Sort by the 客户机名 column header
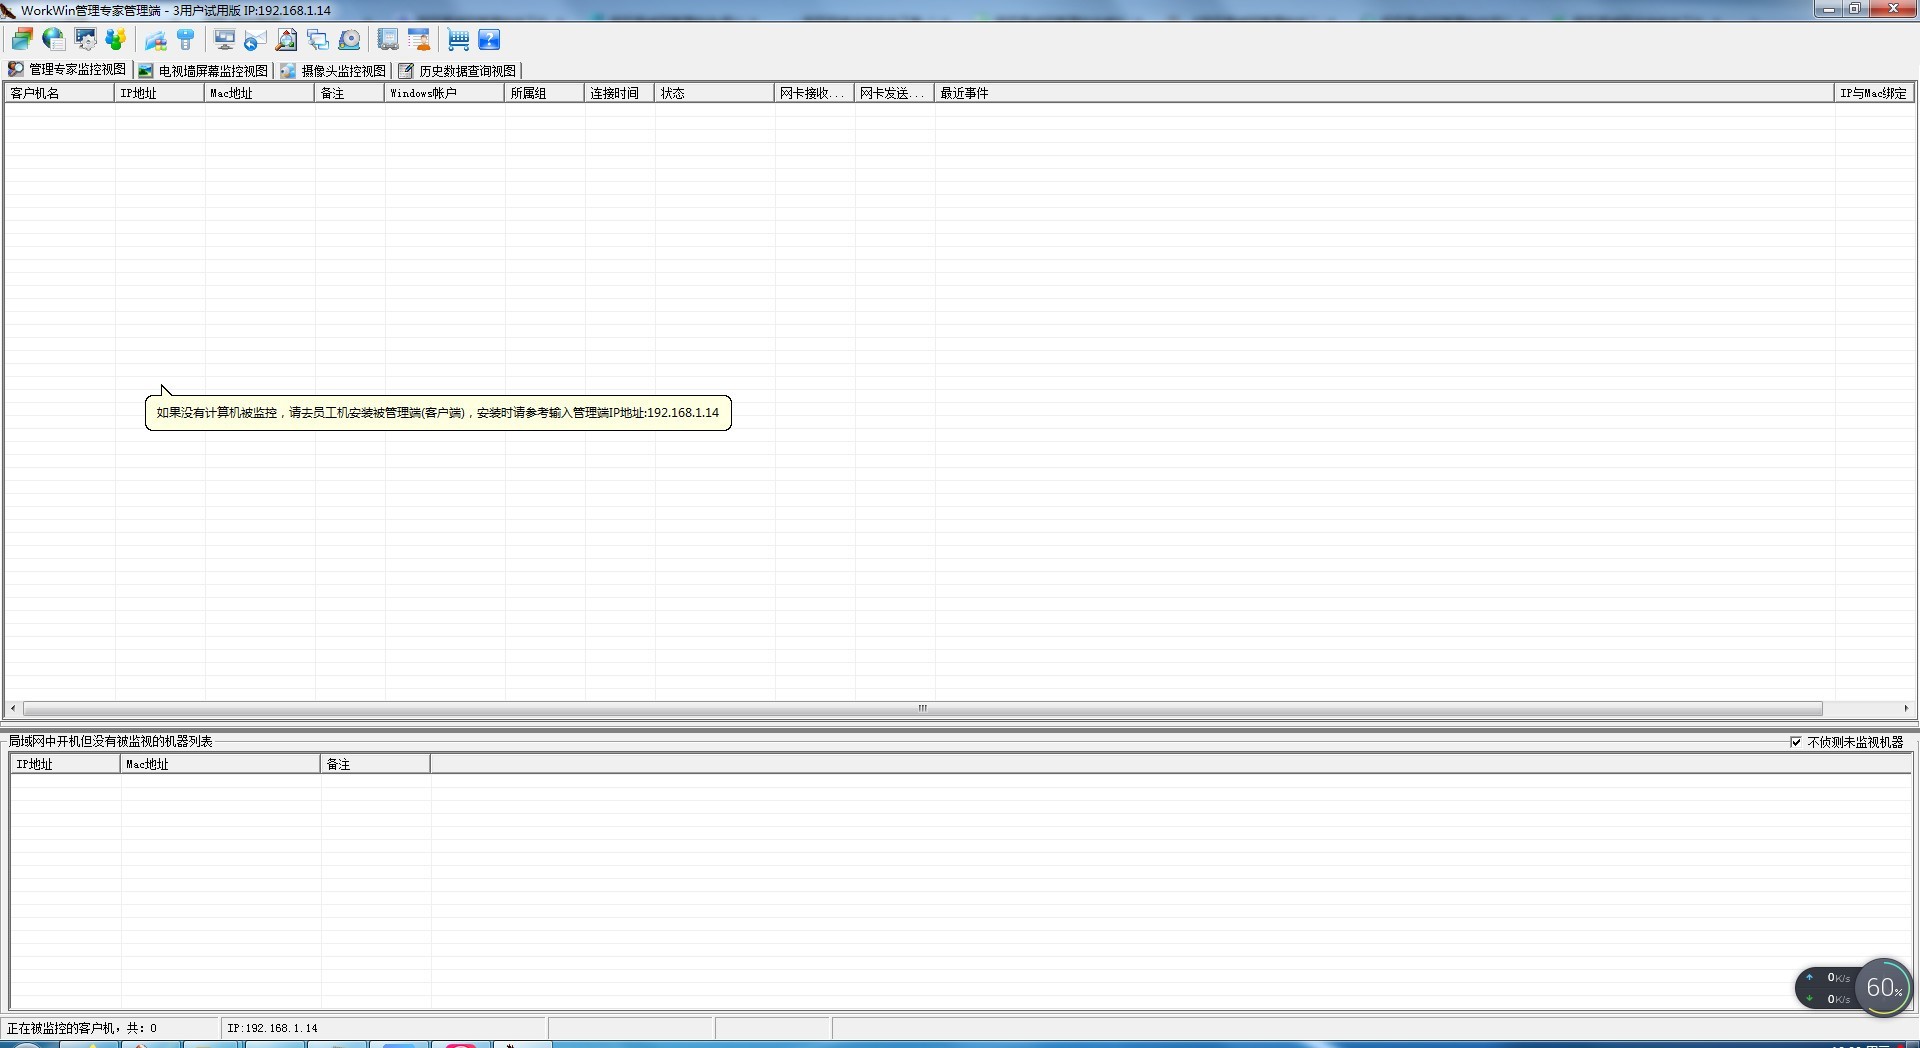The height and width of the screenshot is (1048, 1920). coord(58,93)
